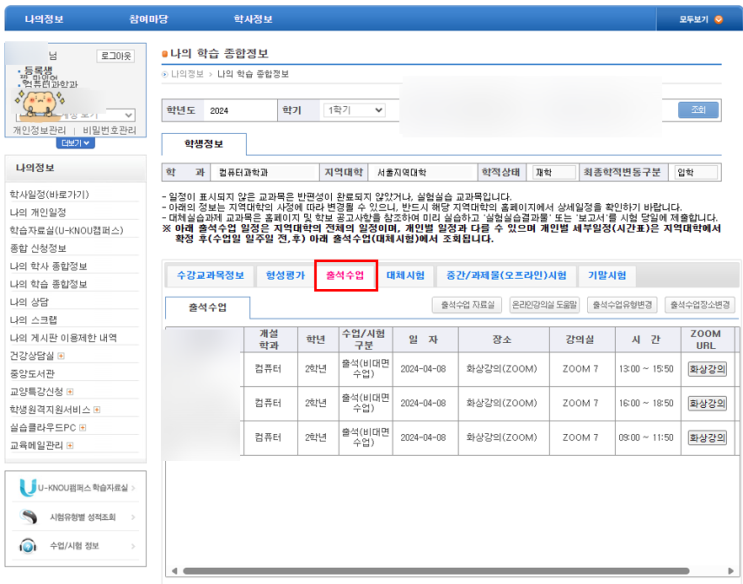Viewport: 743px width, 584px height.
Task: Click the 서울지역대학 field
Action: pyautogui.click(x=423, y=173)
